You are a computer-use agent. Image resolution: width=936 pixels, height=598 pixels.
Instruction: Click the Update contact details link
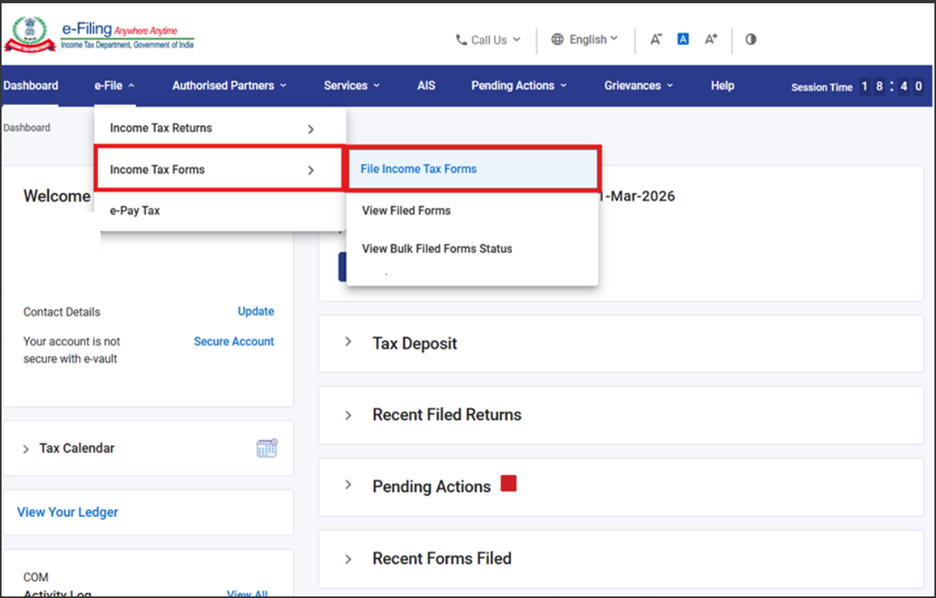click(x=256, y=311)
